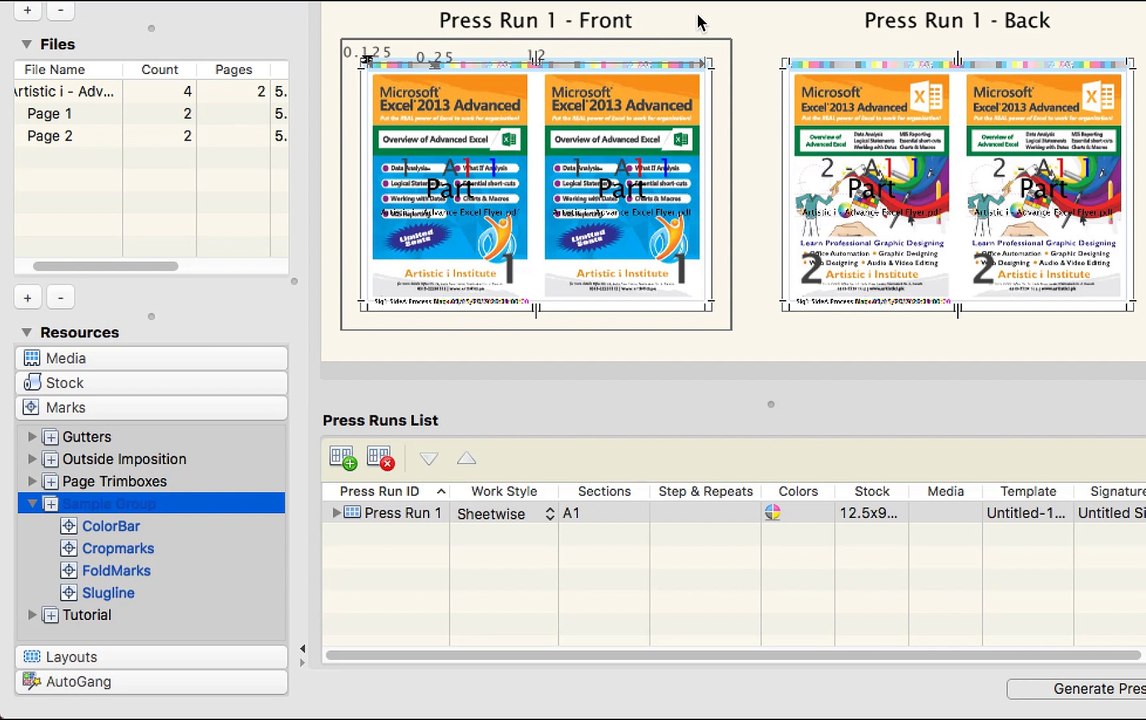Click the minus button above Files header
The height and width of the screenshot is (720, 1146).
pyautogui.click(x=61, y=10)
